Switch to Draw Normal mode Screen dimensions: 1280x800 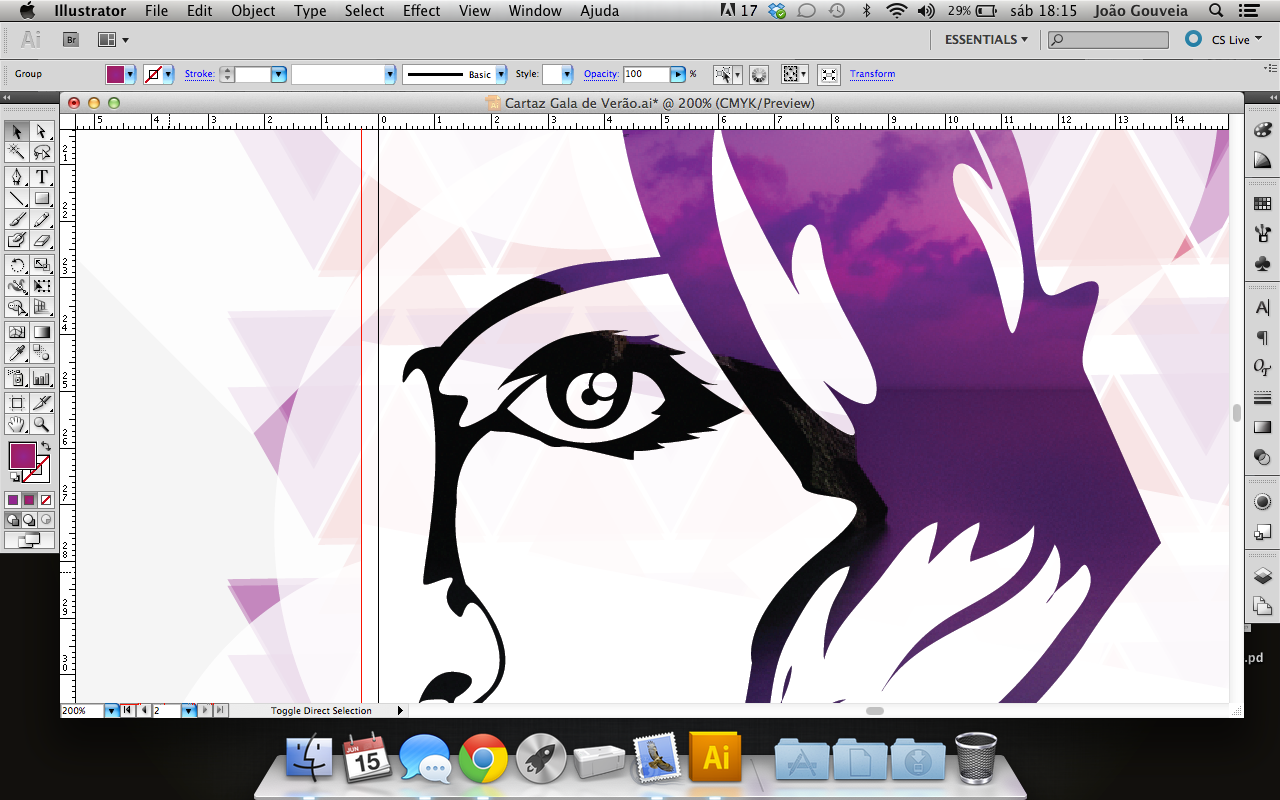[x=13, y=520]
